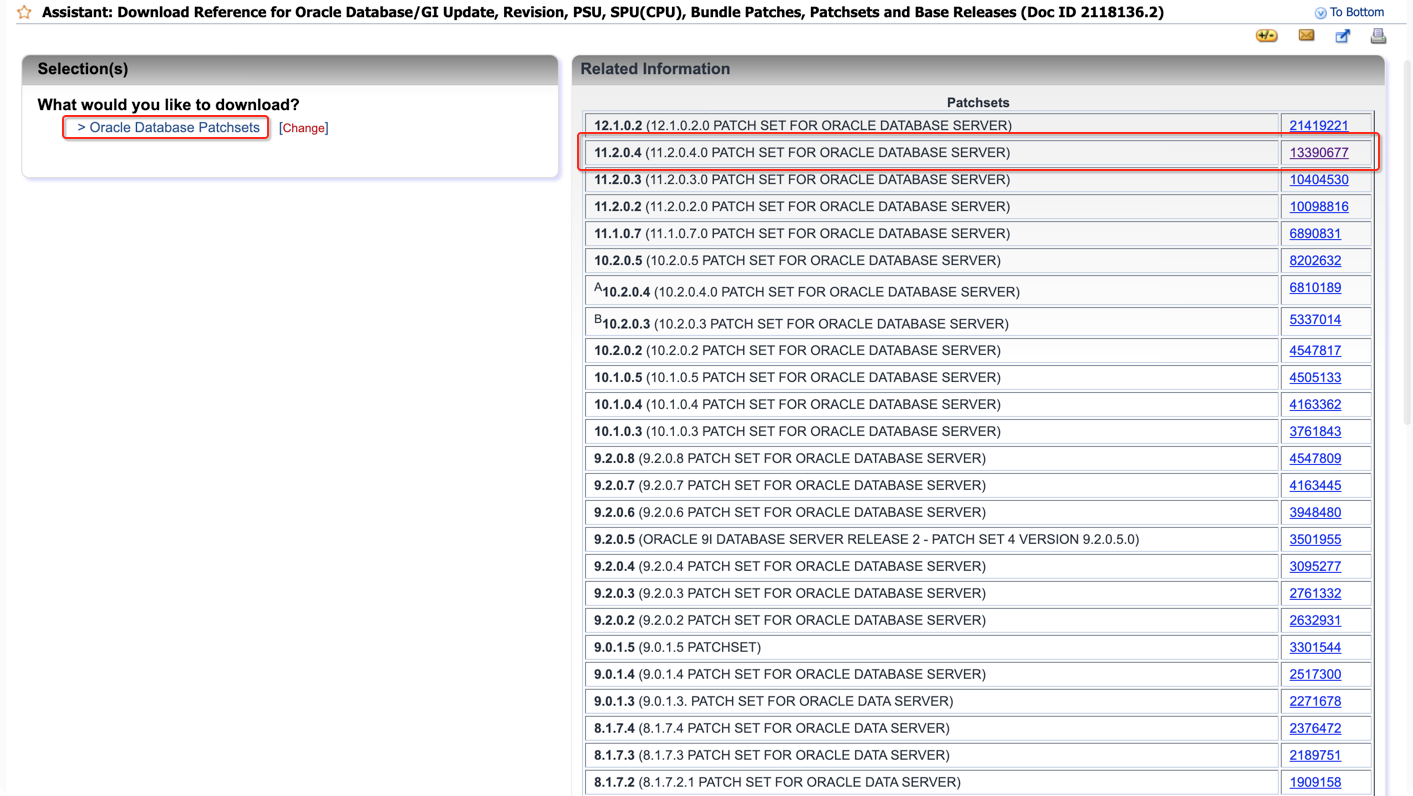This screenshot has width=1413, height=796.
Task: Click the 12.1.0.2 patch set description text
Action: click(803, 125)
